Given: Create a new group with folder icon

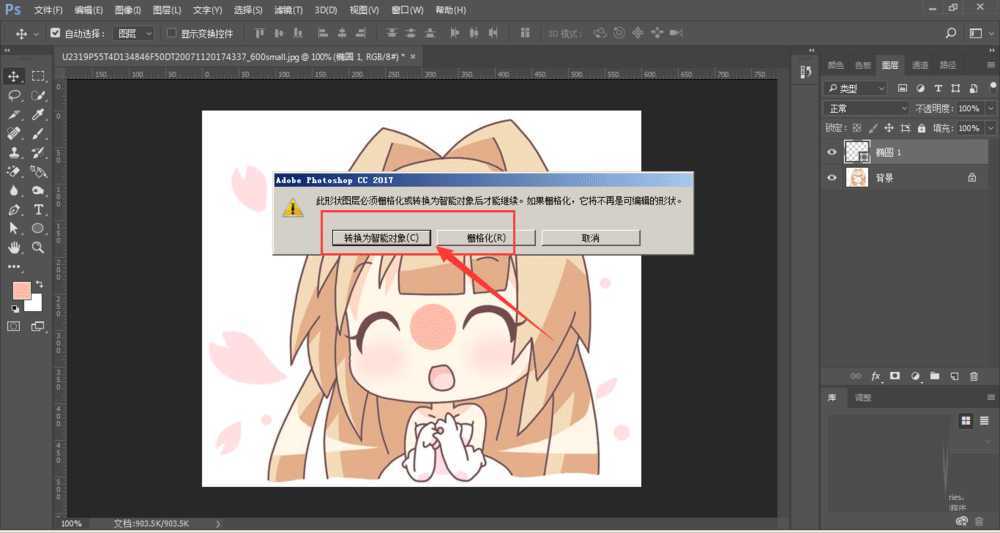Looking at the screenshot, I should (x=934, y=376).
